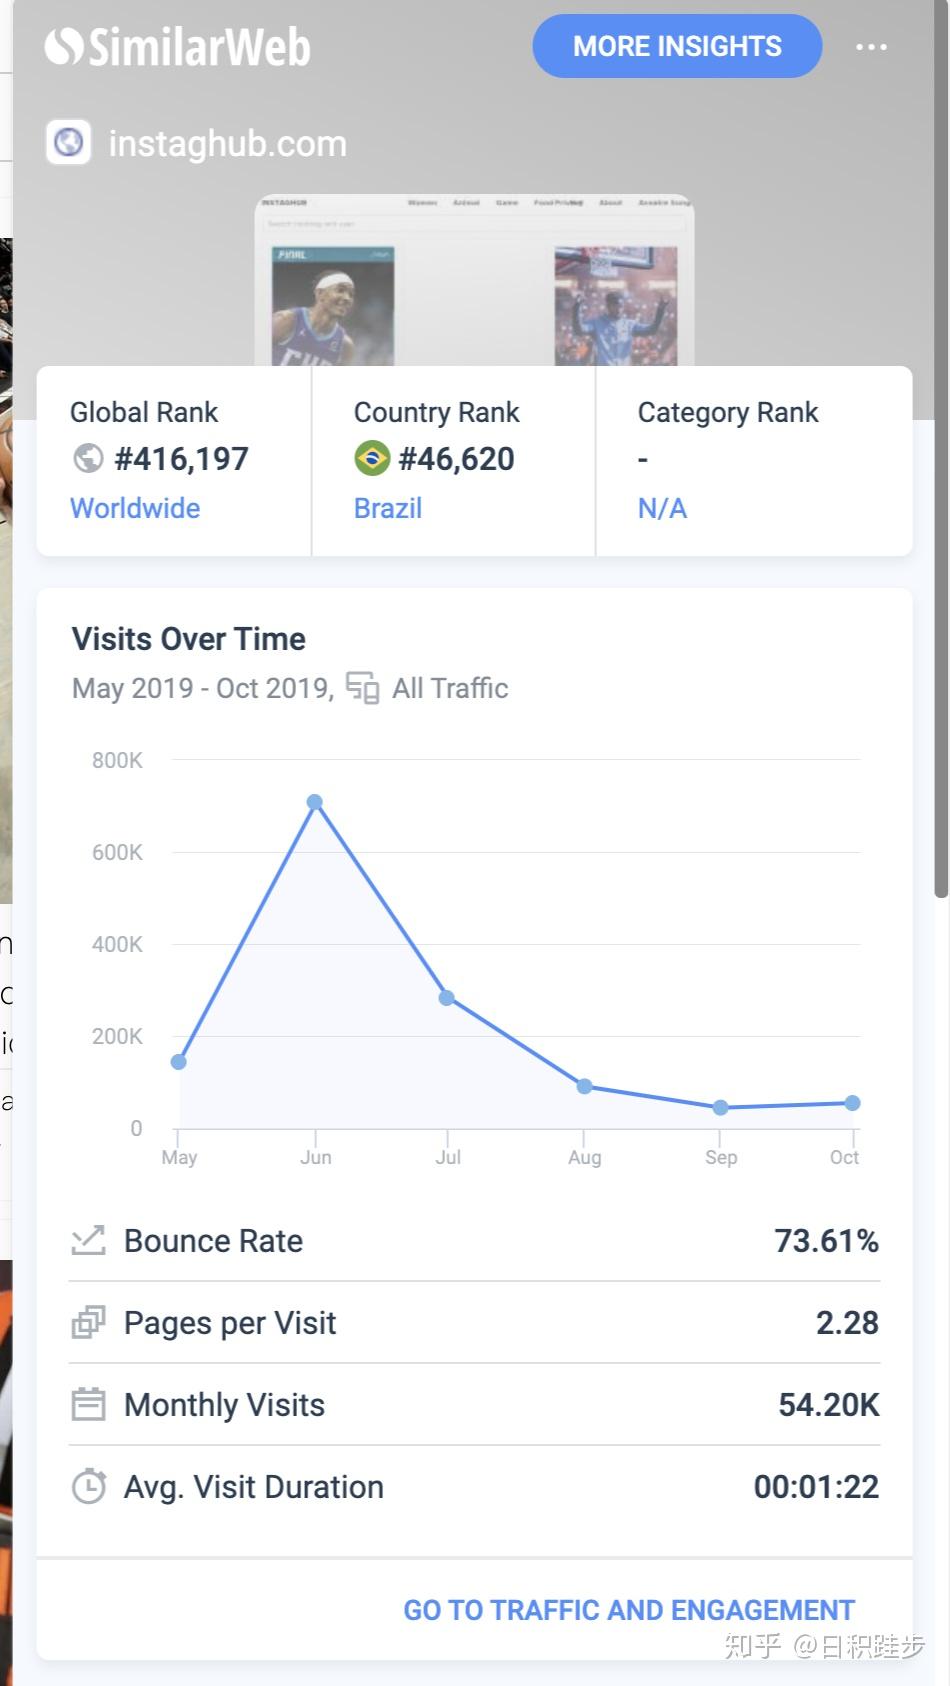Click the All Traffic devices icon
The width and height of the screenshot is (950, 1686).
362,688
